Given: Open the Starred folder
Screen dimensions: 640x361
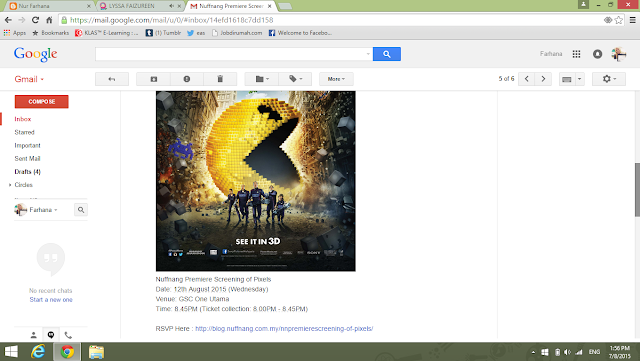Looking at the screenshot, I should (x=24, y=132).
